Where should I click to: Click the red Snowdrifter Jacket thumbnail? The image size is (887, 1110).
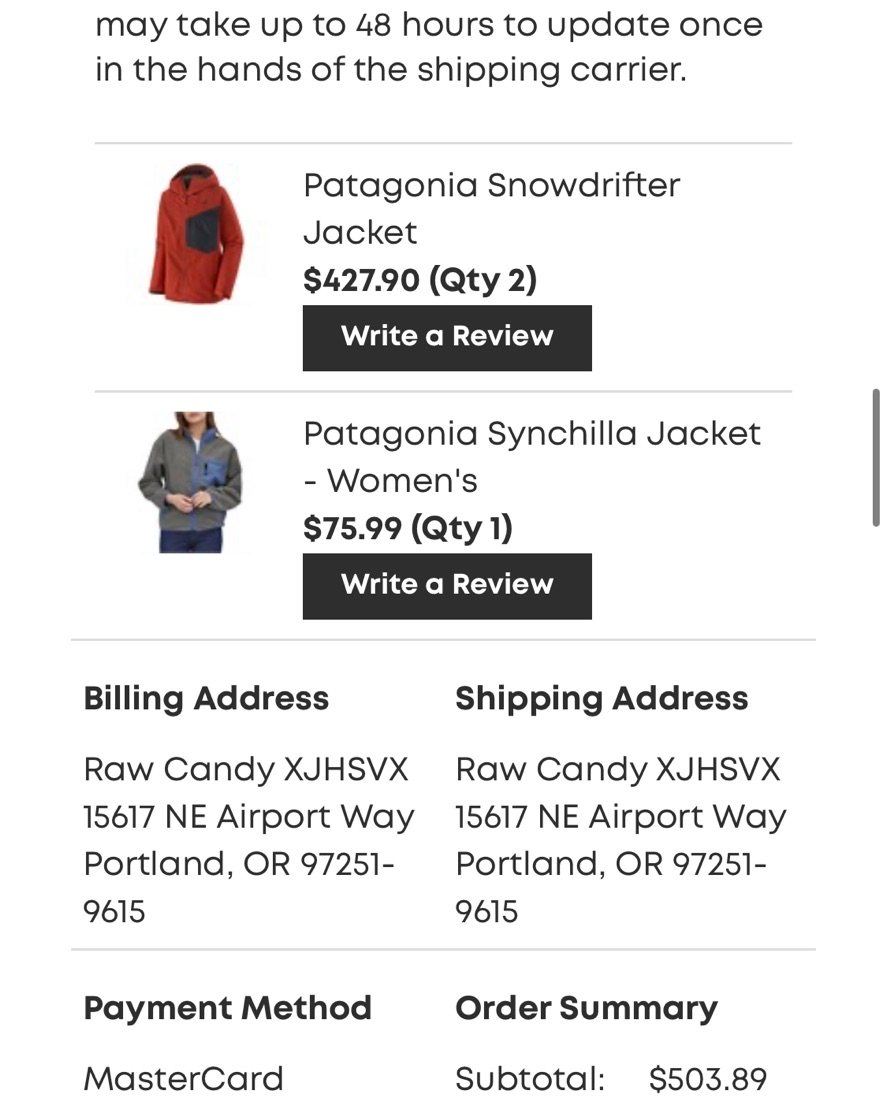(196, 234)
